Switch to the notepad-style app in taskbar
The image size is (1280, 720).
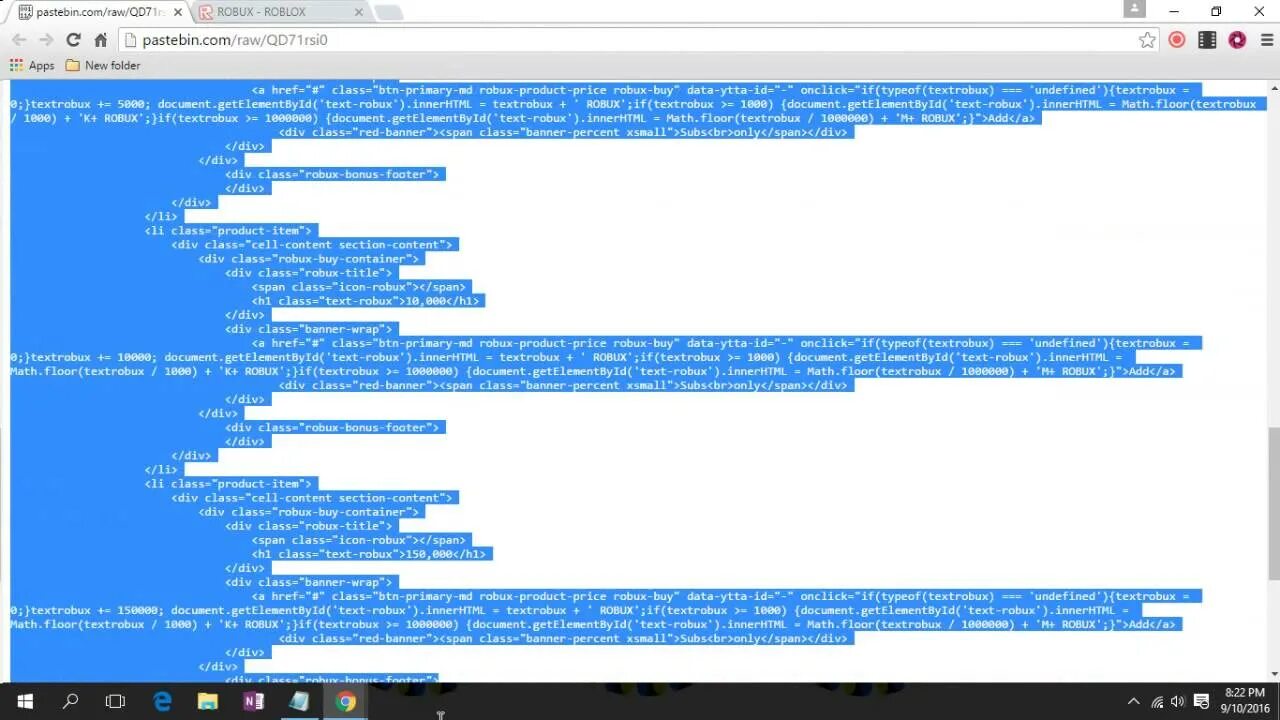[x=299, y=702]
